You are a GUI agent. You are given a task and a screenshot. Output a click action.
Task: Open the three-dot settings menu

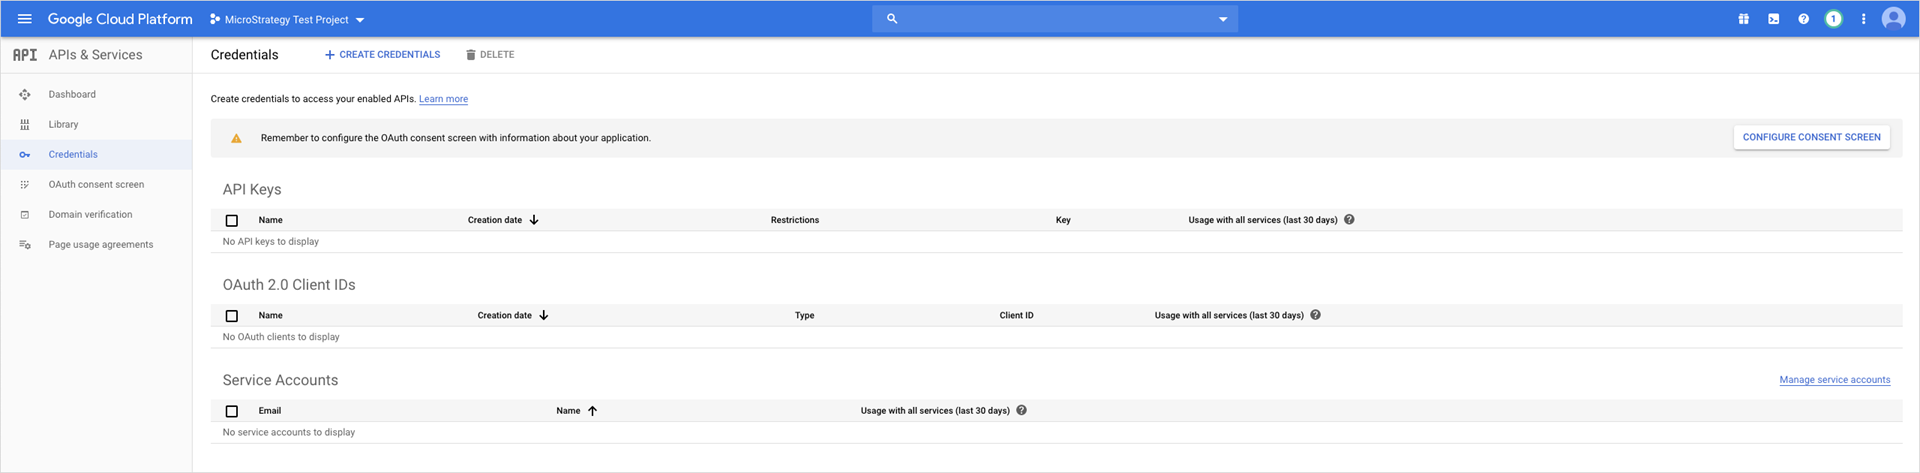tap(1863, 19)
